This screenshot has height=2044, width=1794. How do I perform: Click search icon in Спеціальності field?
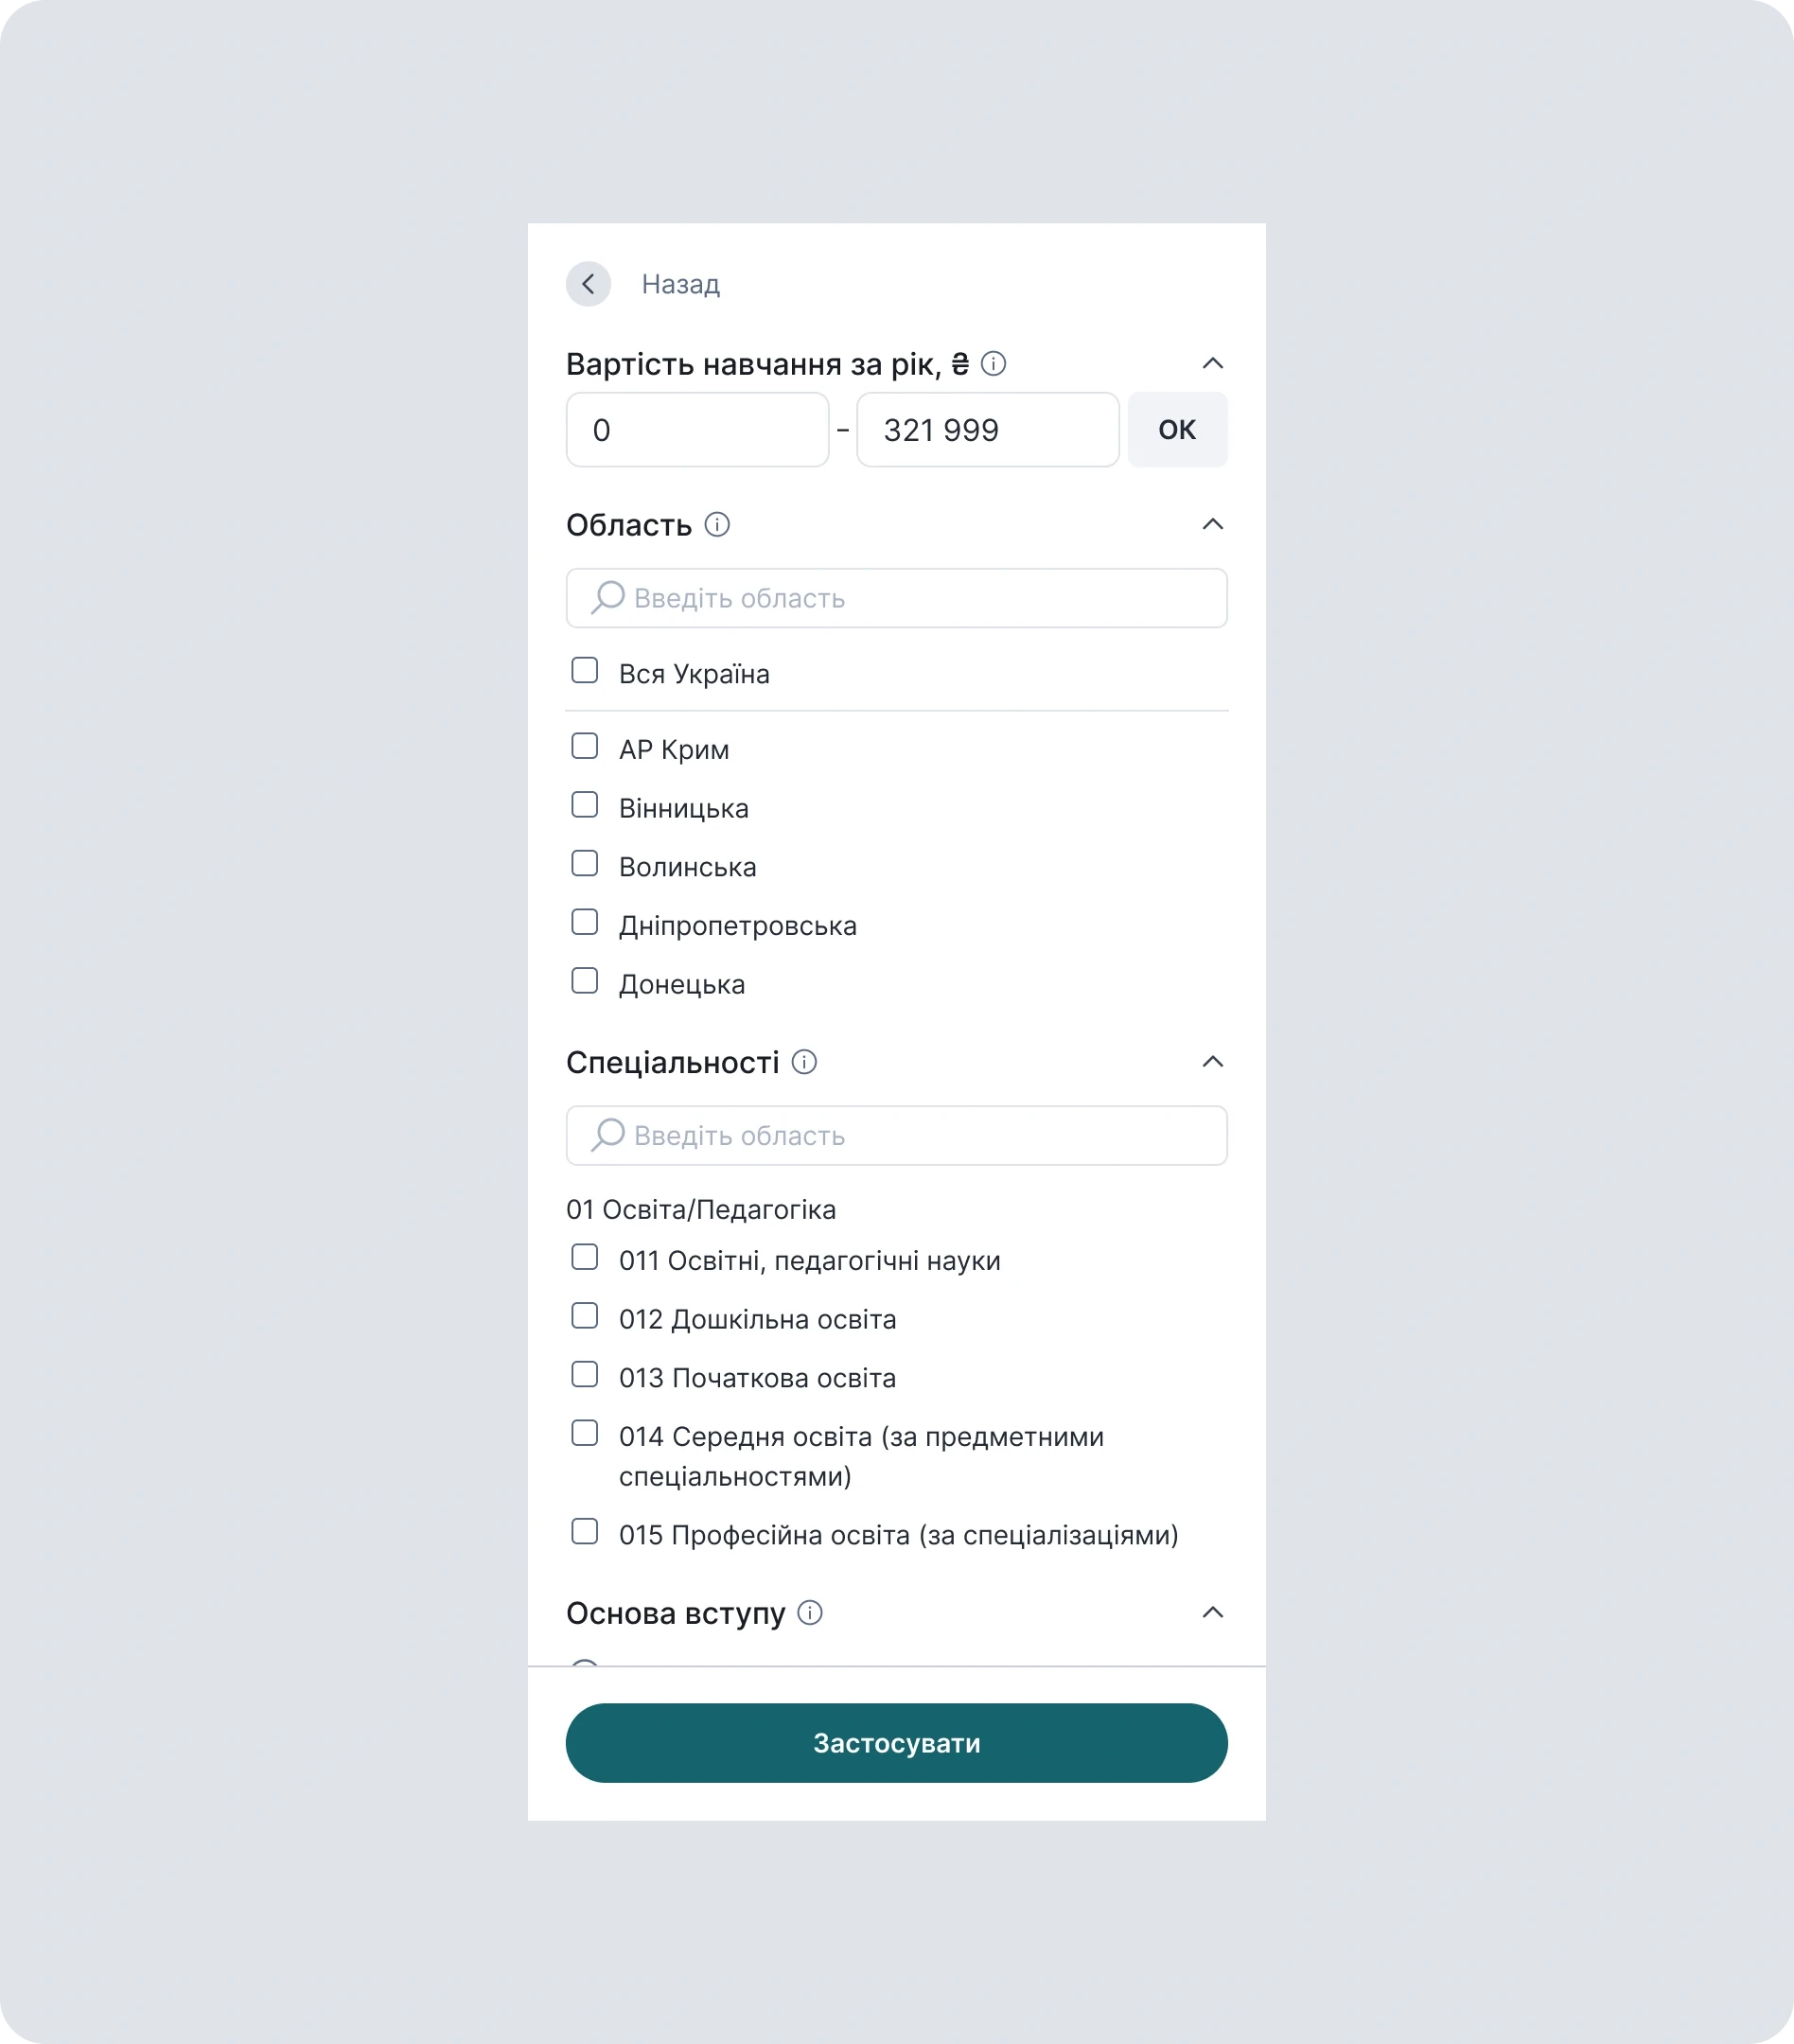tap(607, 1135)
